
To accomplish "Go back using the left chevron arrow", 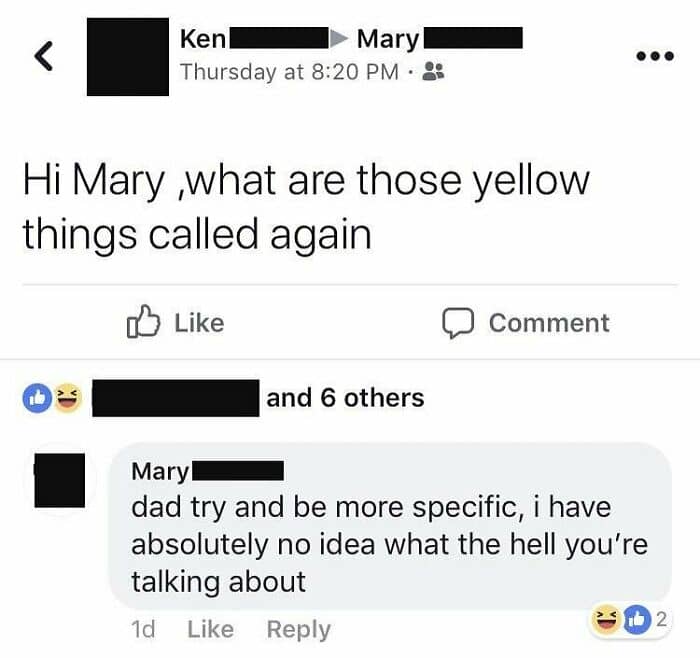I will click(42, 59).
